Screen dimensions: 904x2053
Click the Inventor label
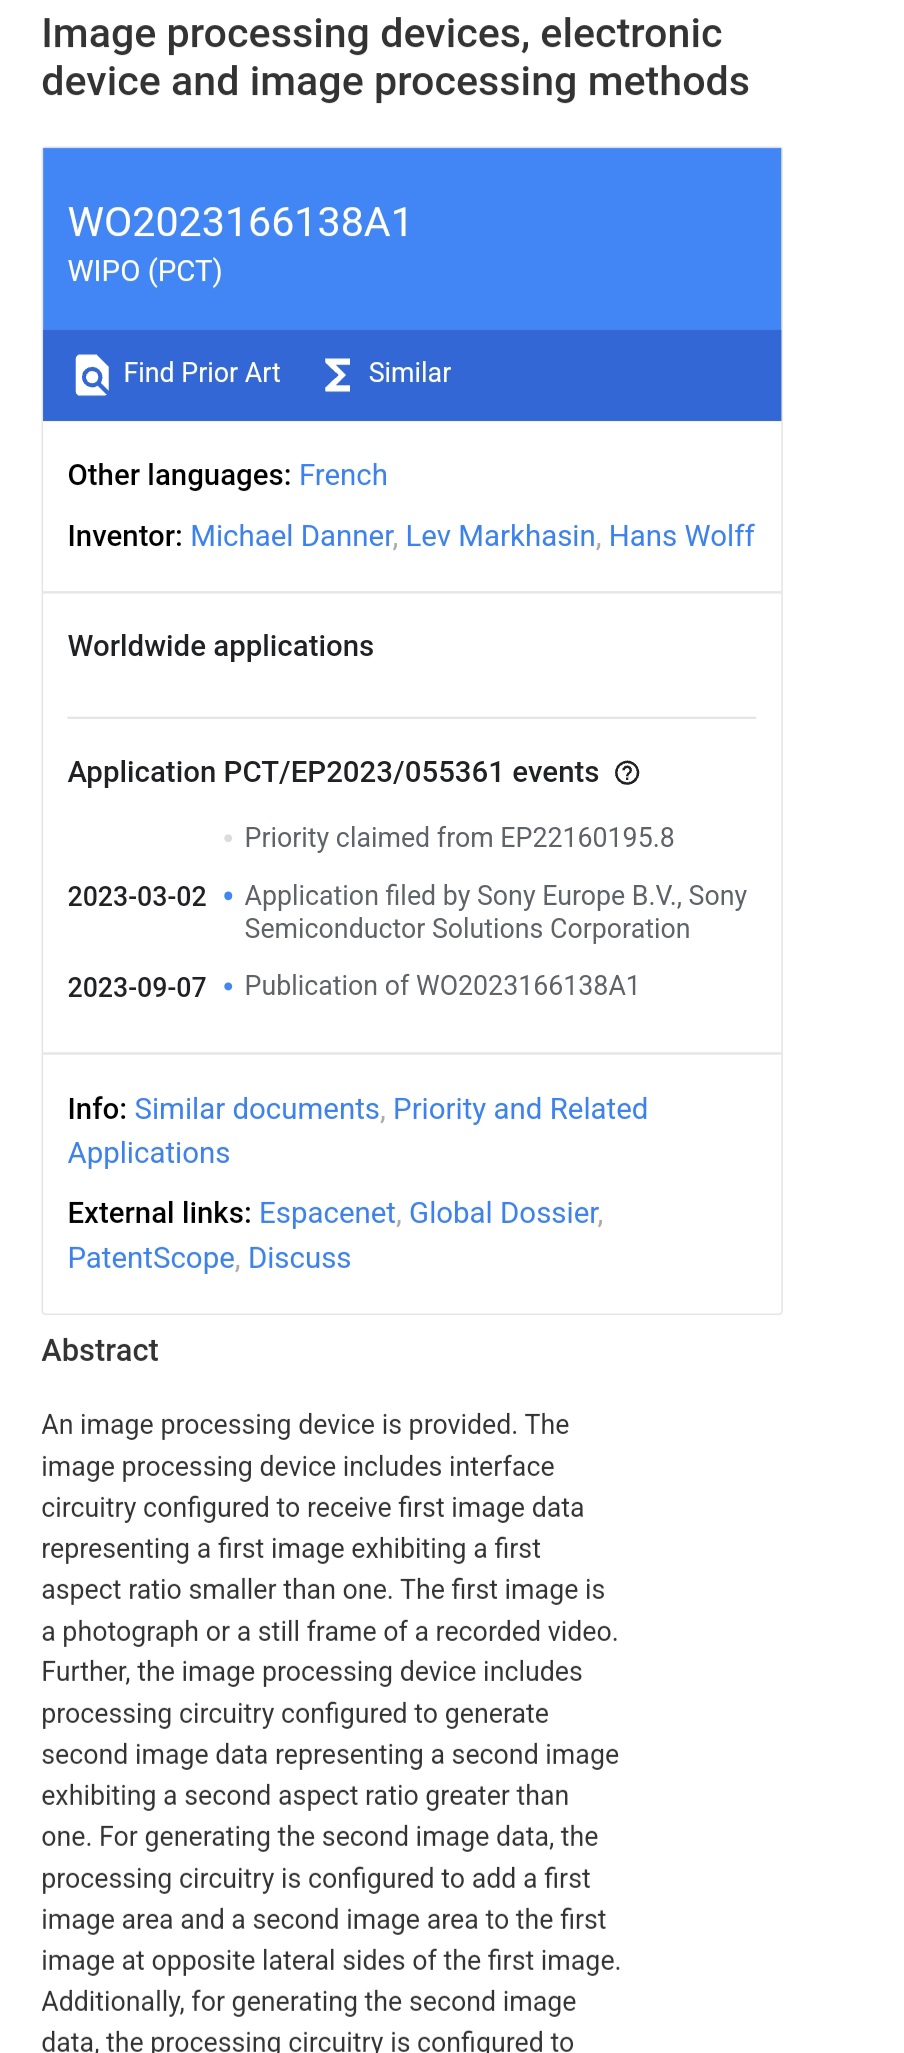coord(125,536)
